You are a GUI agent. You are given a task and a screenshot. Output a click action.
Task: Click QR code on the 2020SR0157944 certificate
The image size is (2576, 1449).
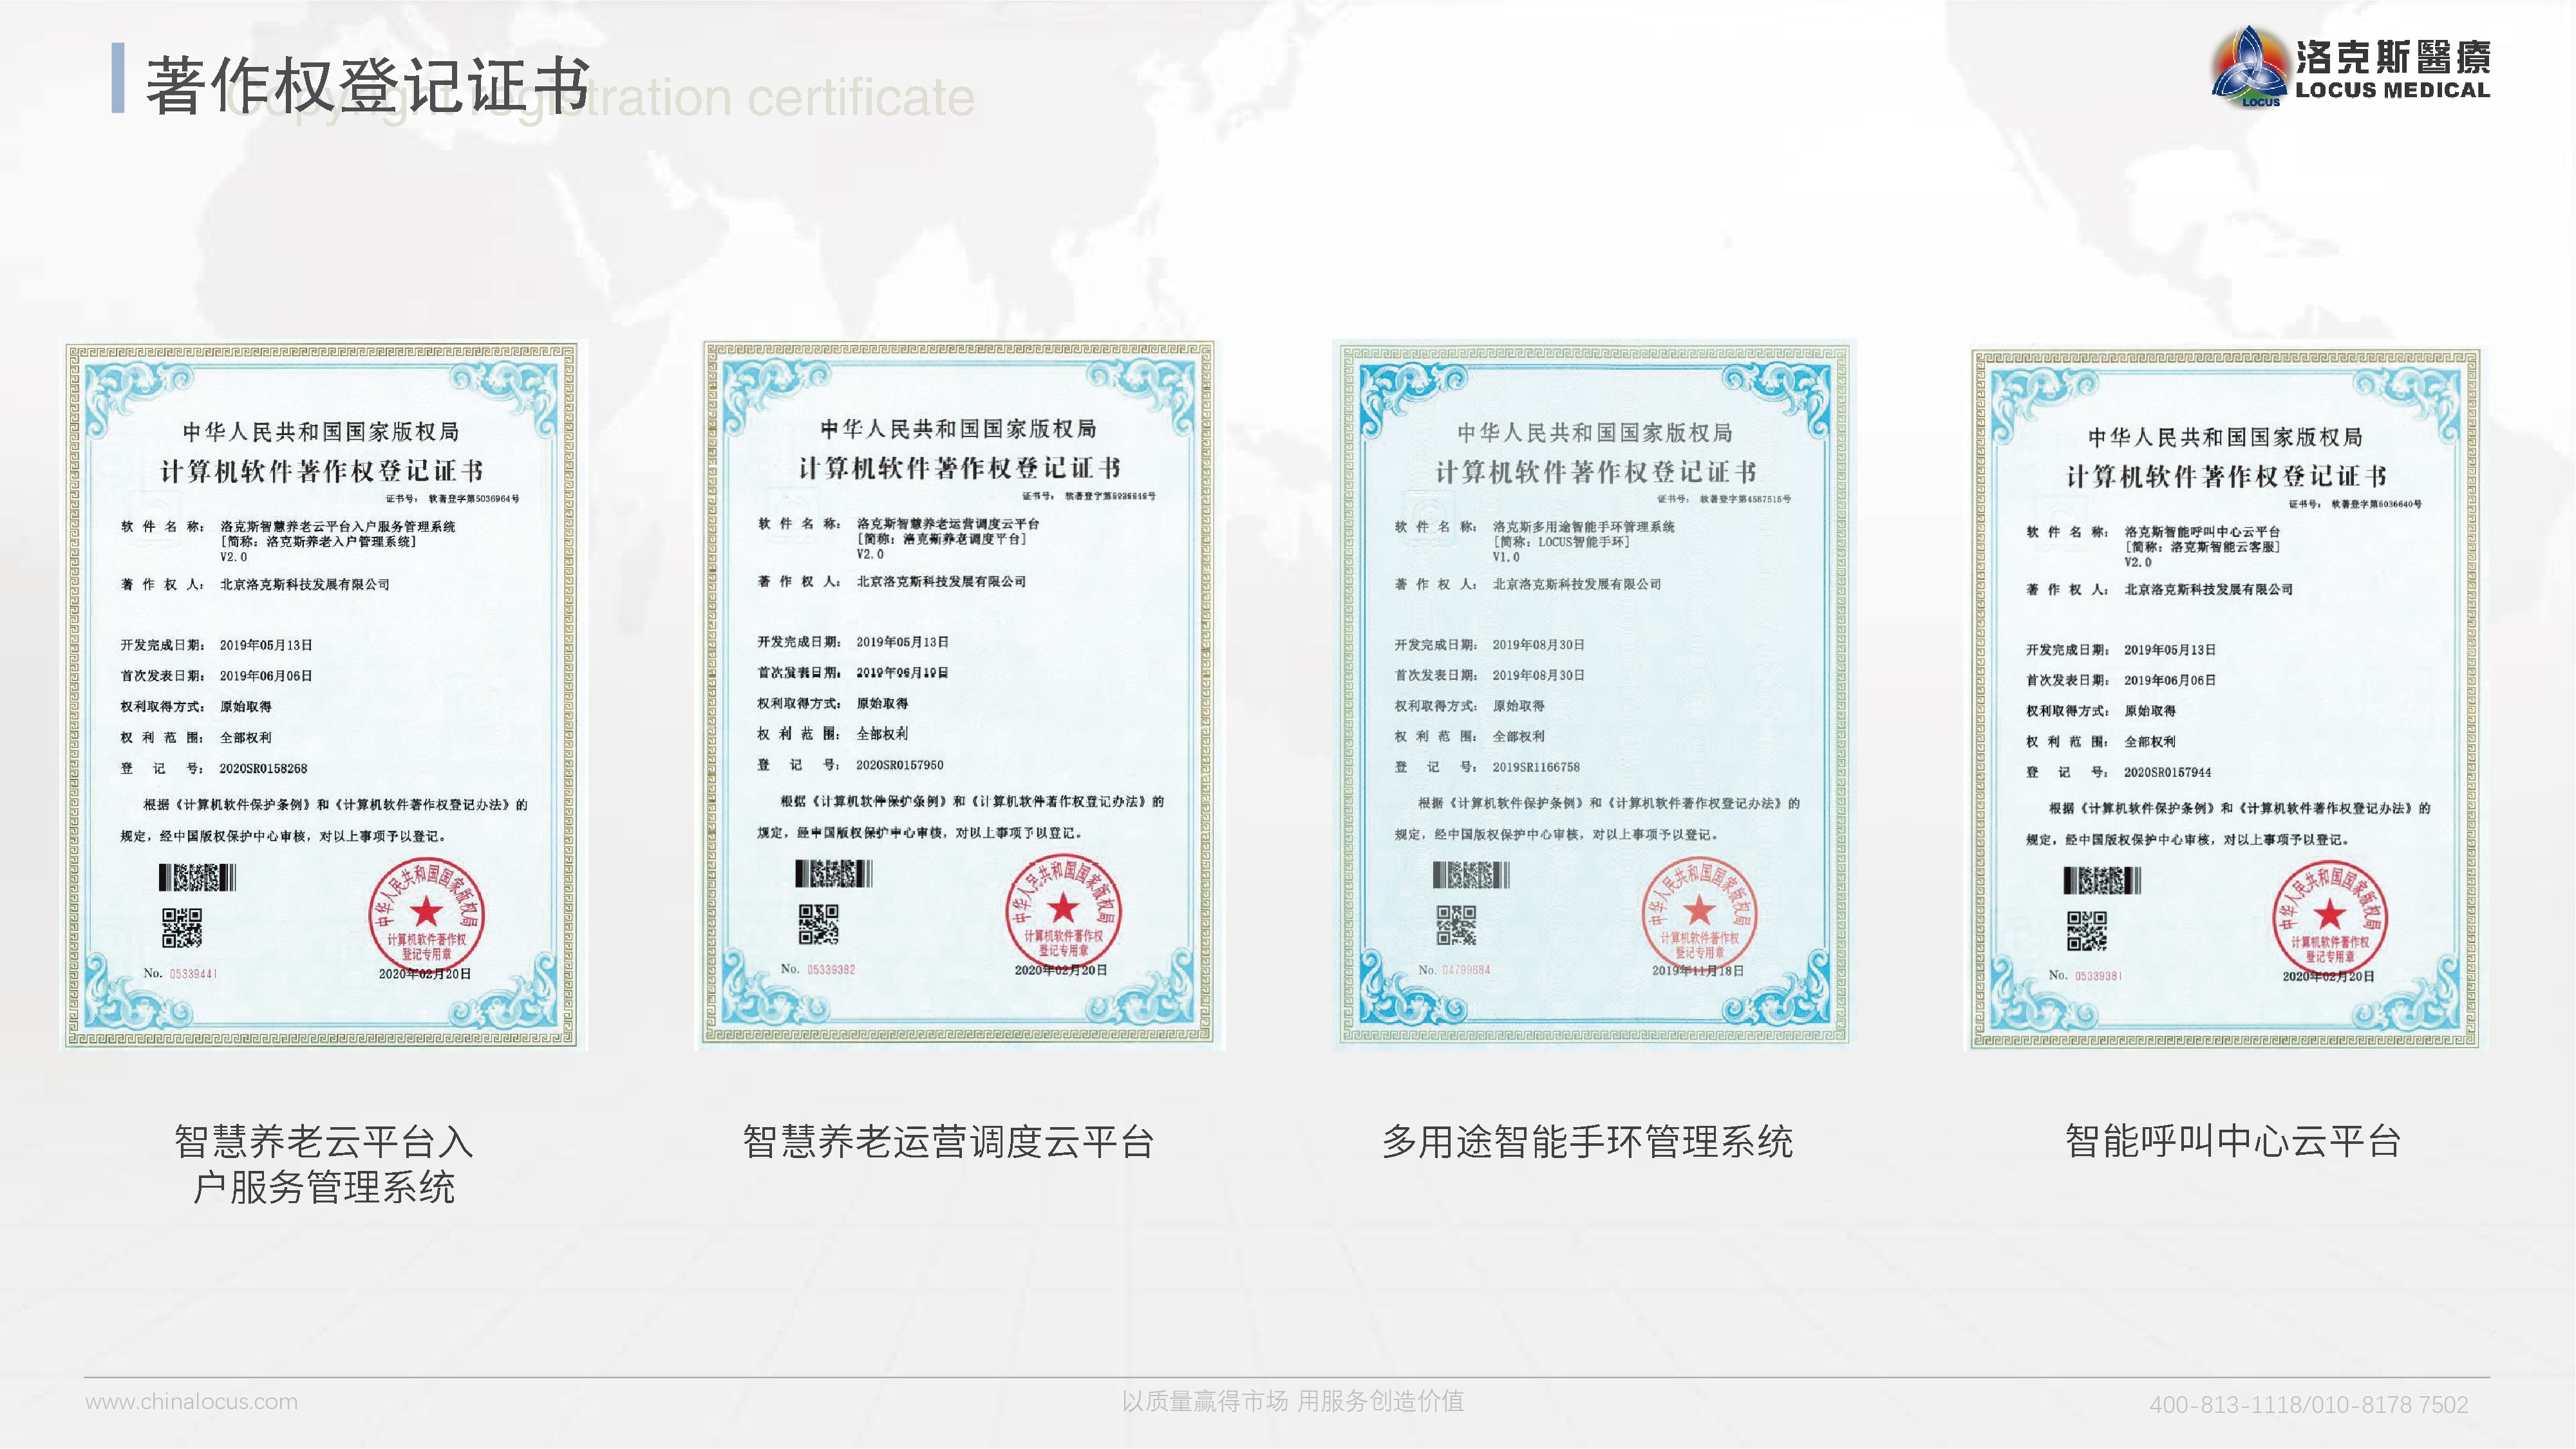2087,930
